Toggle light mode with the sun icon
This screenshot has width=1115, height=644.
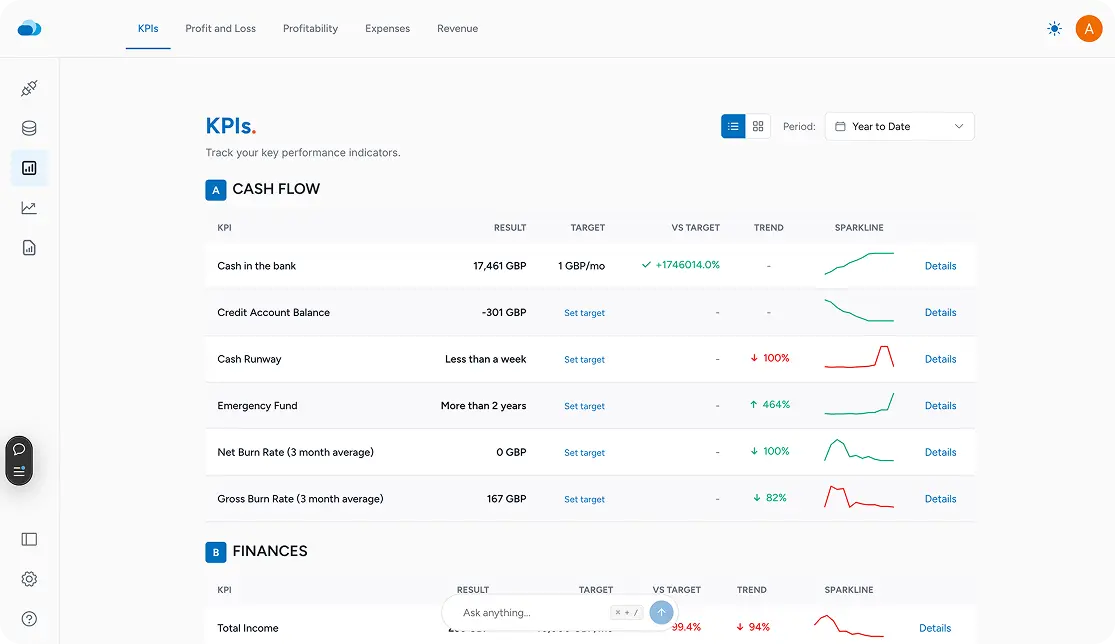[x=1054, y=29]
